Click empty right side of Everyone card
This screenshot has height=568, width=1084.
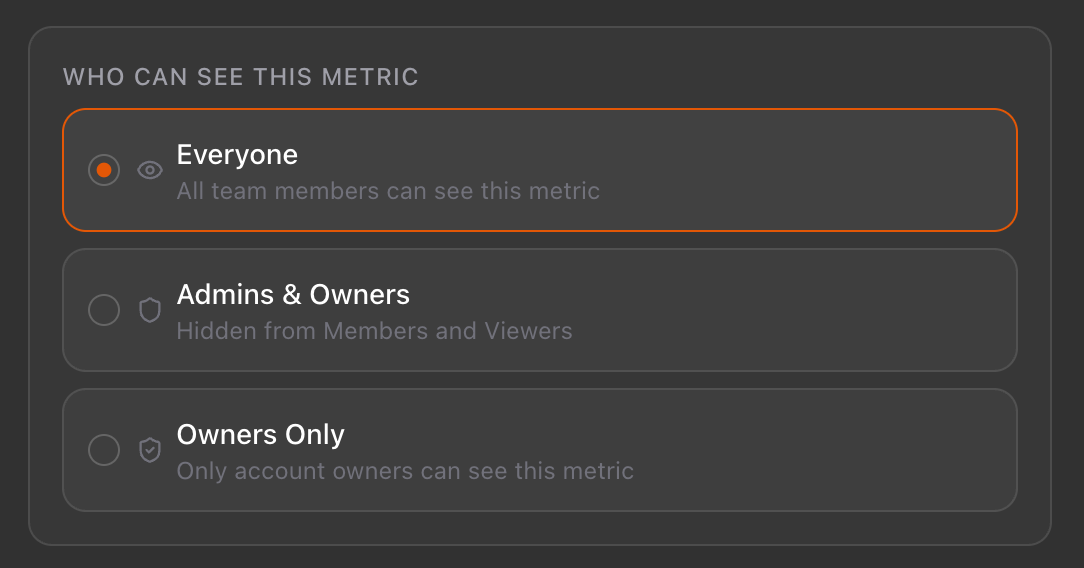(850, 170)
